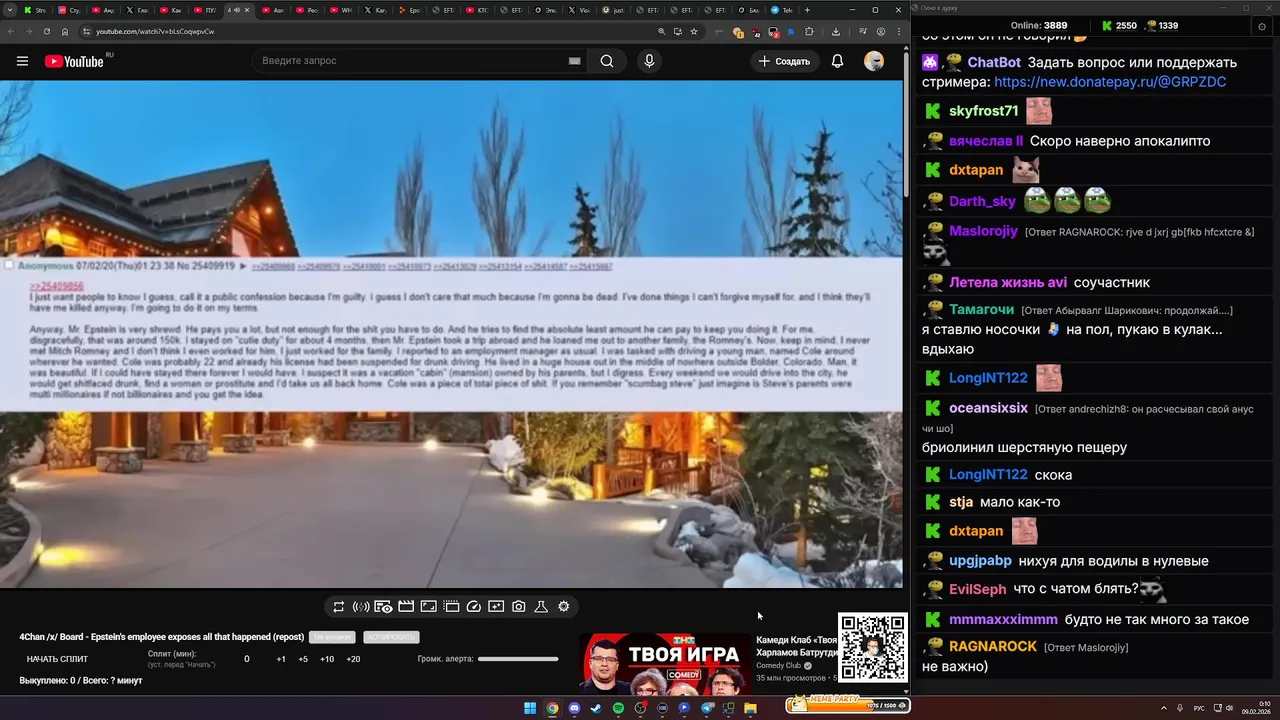Click the 'Создать' create button
Screen dimensions: 1280x720
point(784,61)
